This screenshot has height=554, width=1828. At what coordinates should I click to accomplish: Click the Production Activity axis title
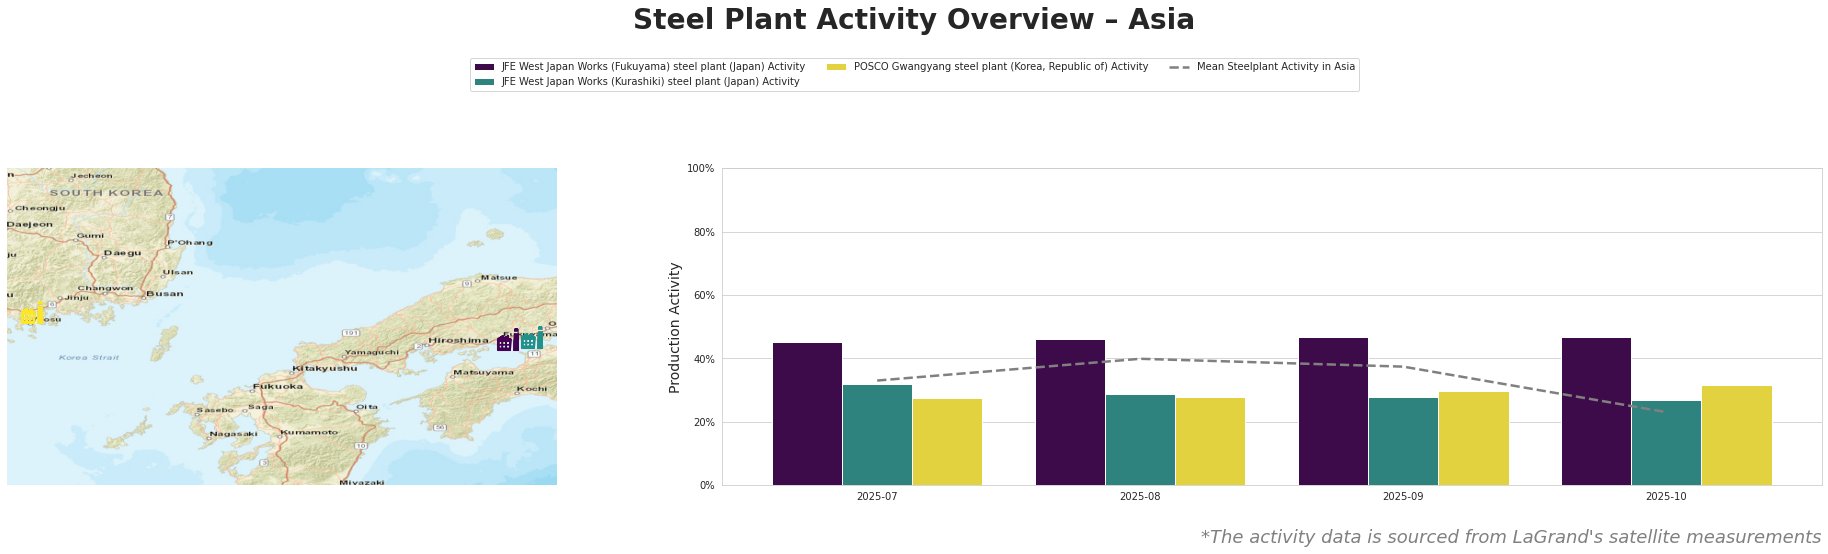pyautogui.click(x=675, y=327)
